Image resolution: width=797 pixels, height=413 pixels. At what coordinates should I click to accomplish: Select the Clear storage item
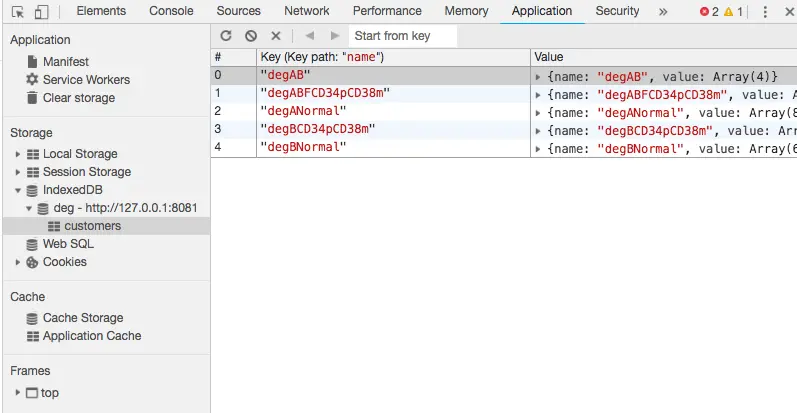(78, 98)
